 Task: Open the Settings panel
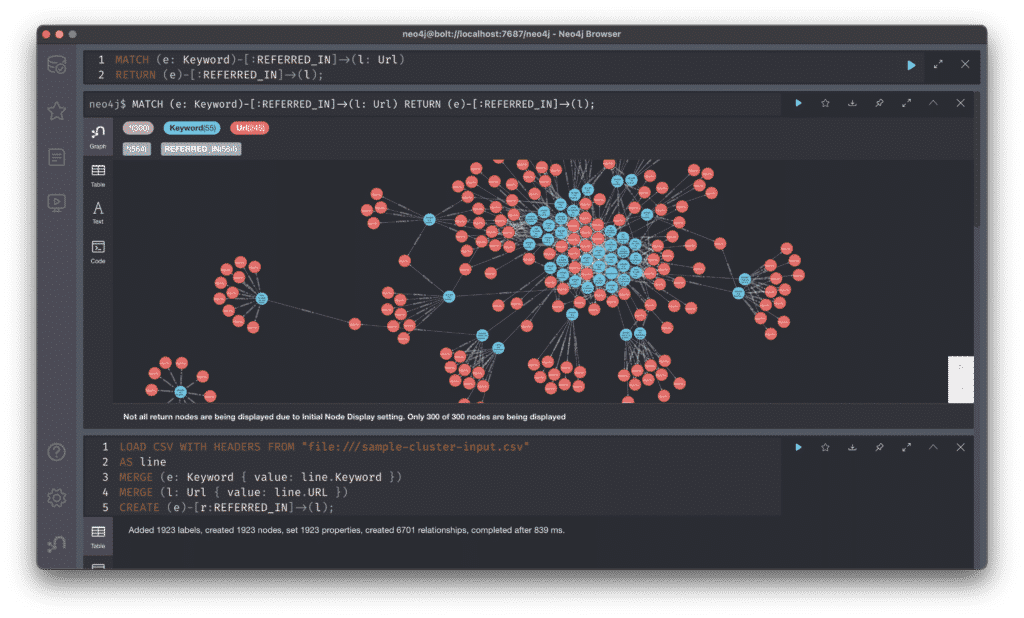click(57, 497)
